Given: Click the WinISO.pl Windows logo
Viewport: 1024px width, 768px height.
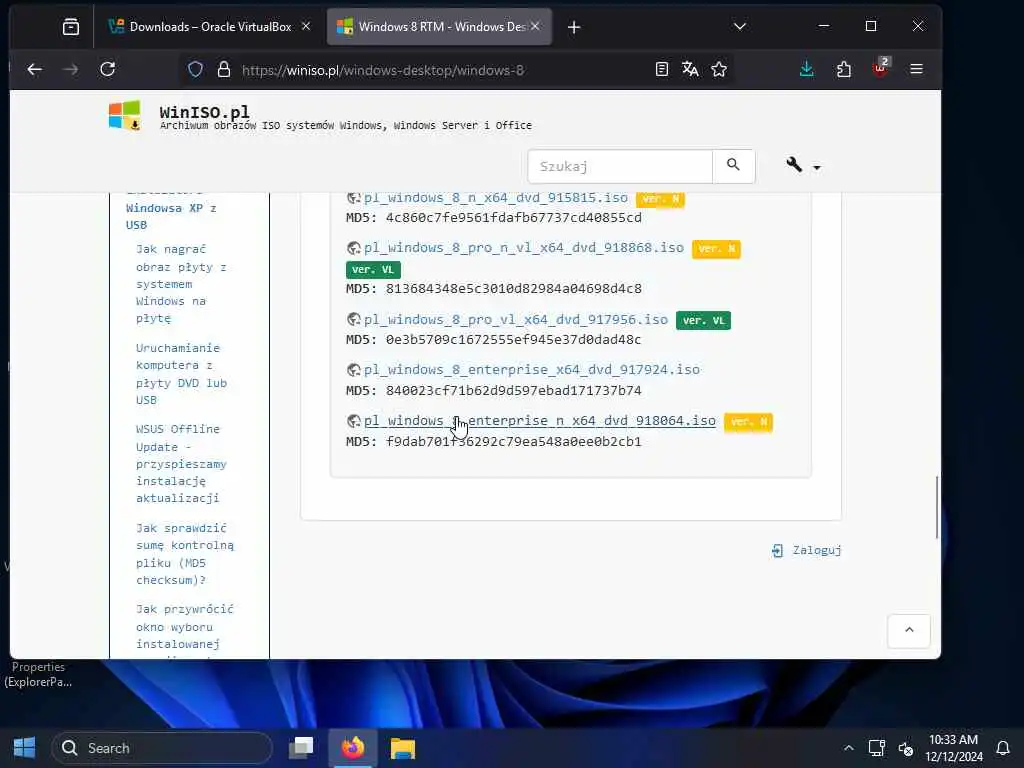Looking at the screenshot, I should 124,116.
